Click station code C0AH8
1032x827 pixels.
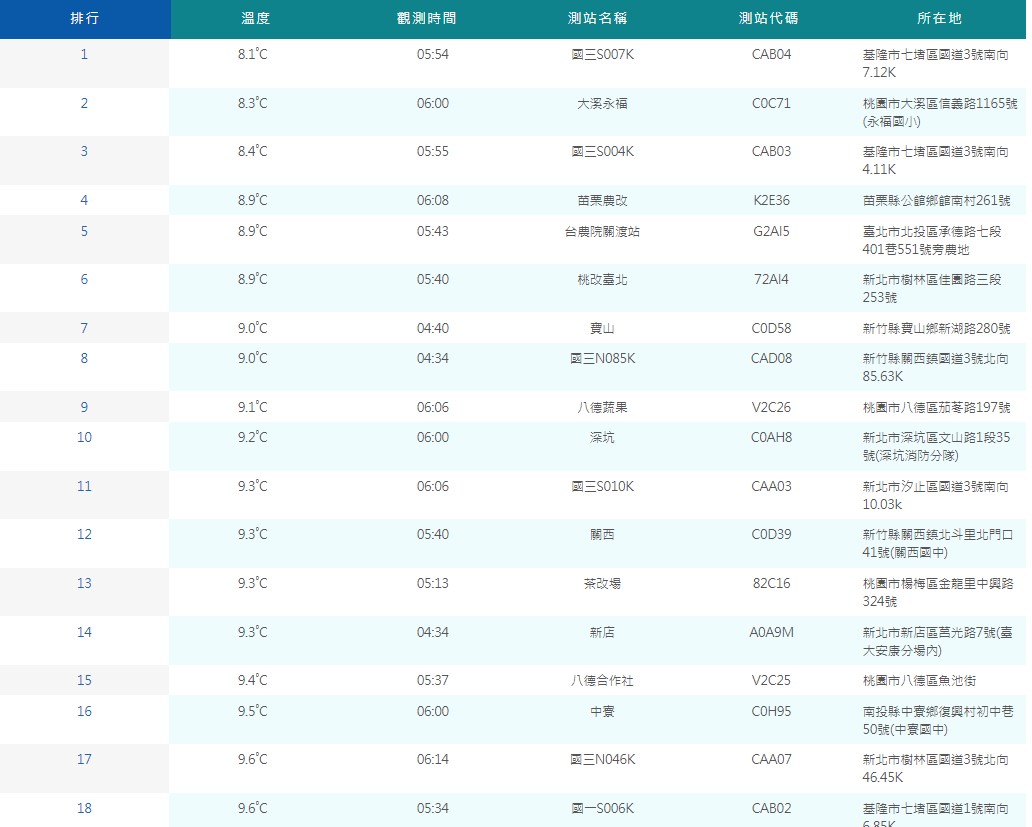click(771, 438)
